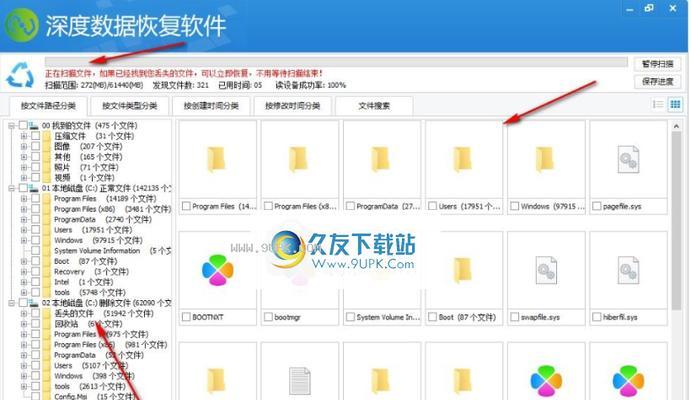Click the 01 本地磁盘 drive icon
This screenshot has height=400, width=691.
coord(33,189)
